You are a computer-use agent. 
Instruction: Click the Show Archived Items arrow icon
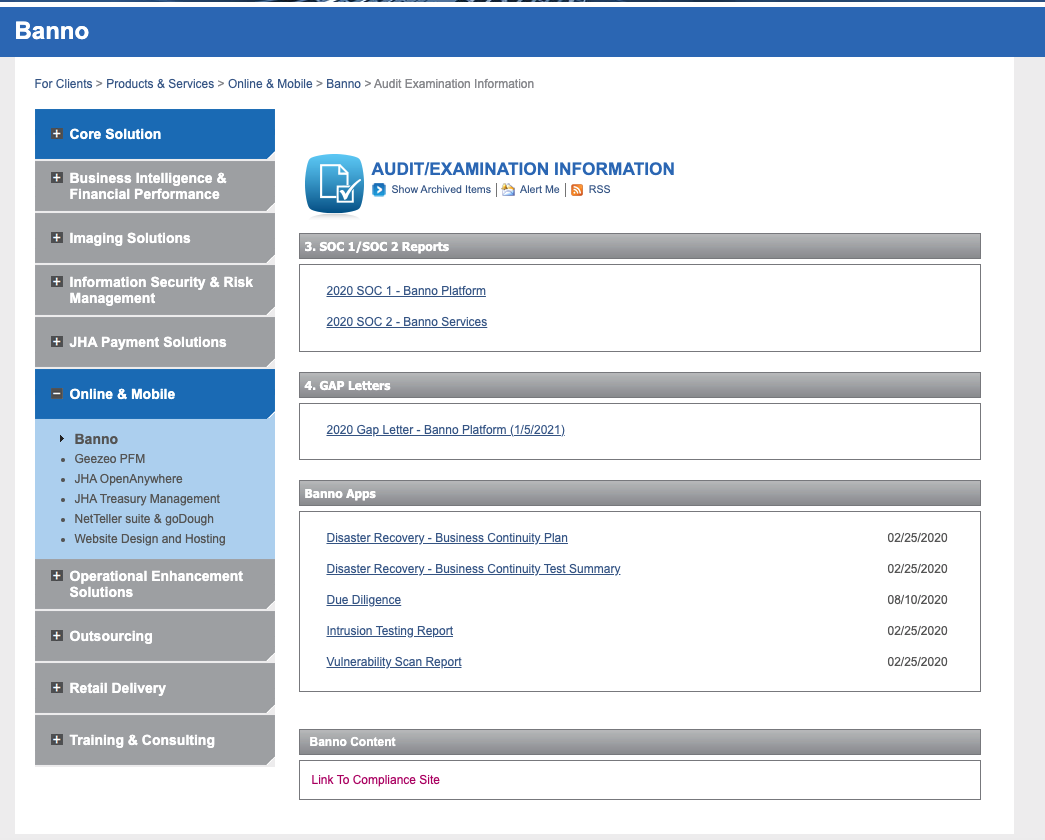(379, 190)
